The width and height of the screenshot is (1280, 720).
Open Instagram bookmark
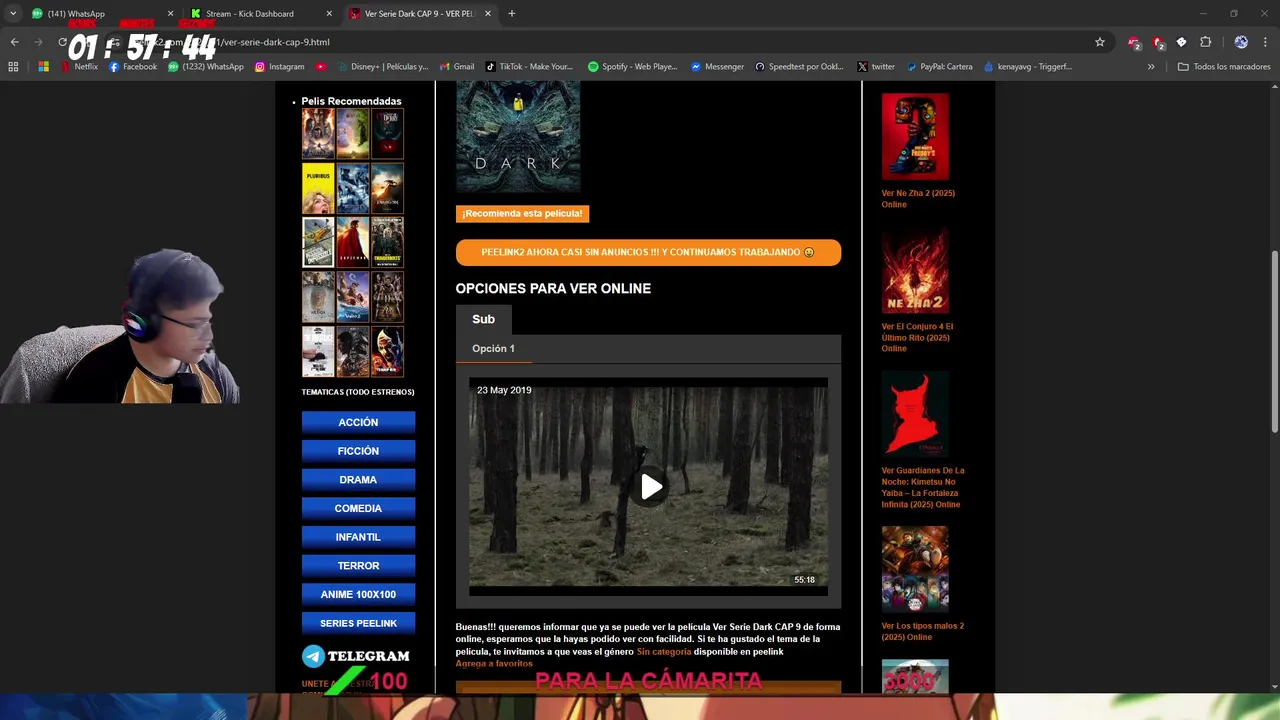pos(279,67)
